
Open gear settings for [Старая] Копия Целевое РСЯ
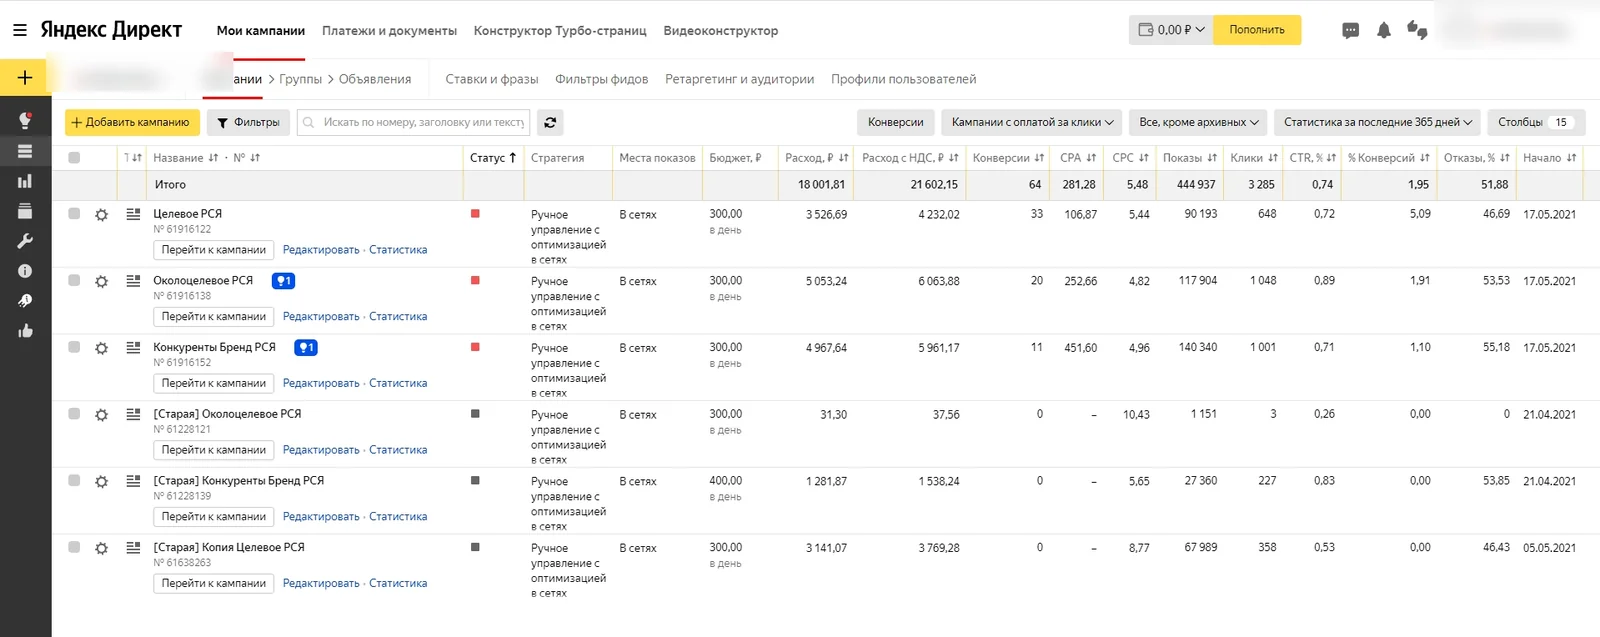(101, 549)
